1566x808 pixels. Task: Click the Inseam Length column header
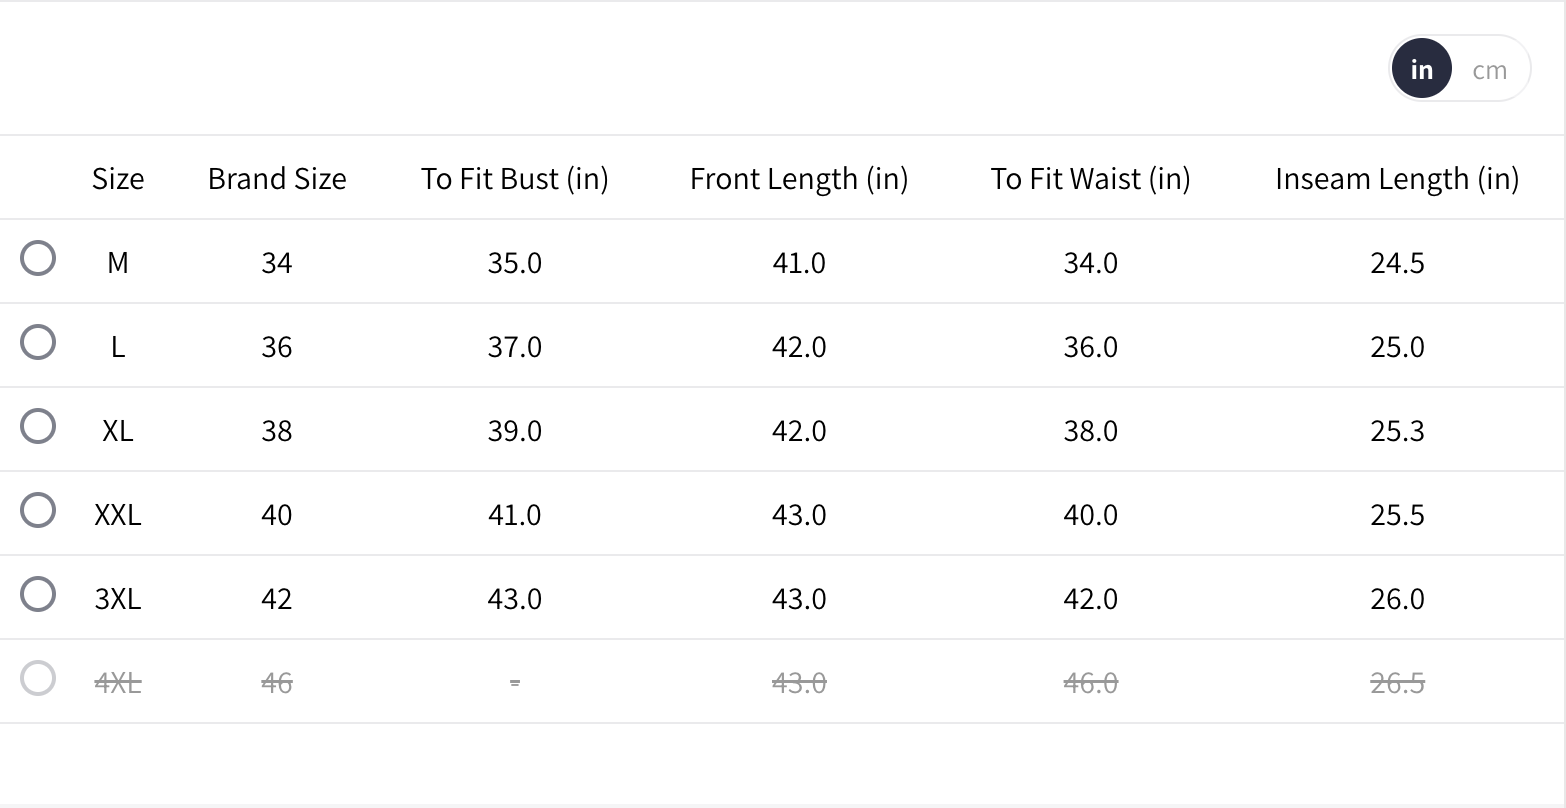[1397, 179]
